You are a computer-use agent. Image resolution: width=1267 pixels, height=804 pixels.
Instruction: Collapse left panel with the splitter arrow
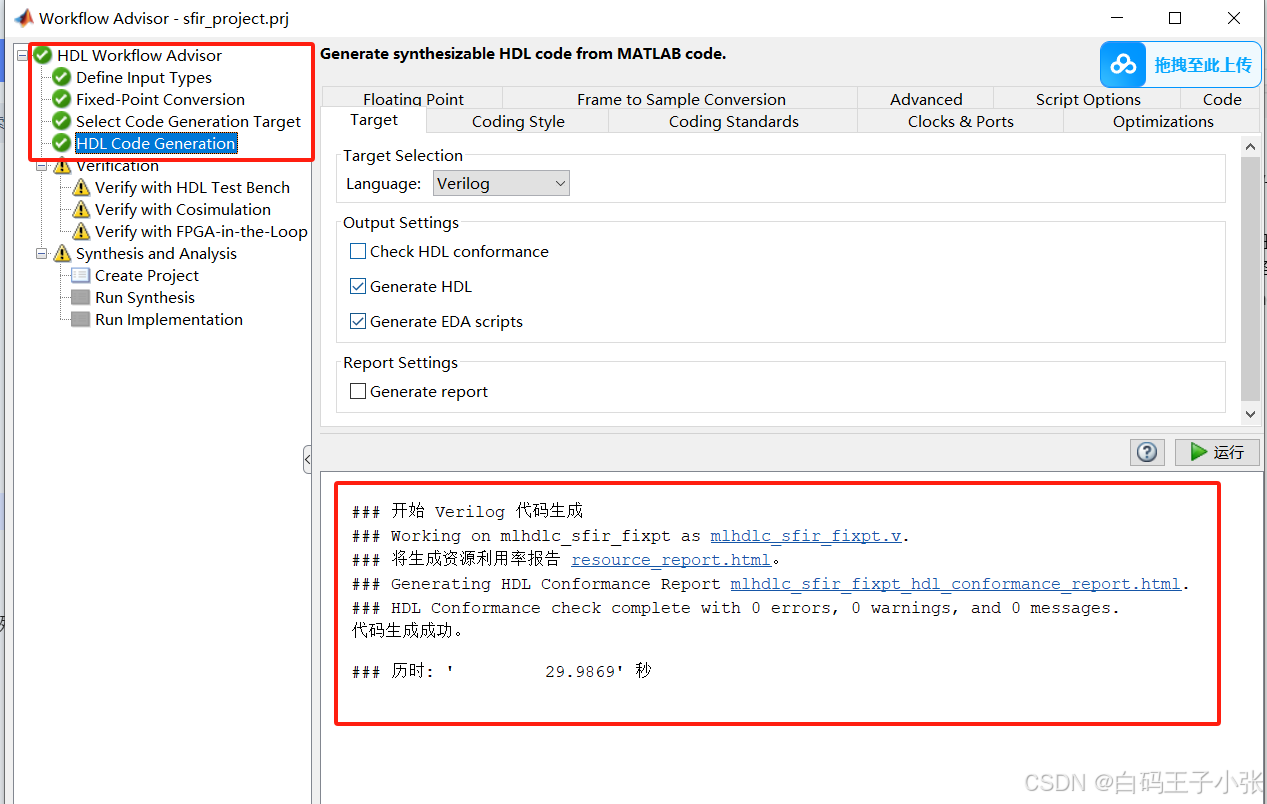[307, 459]
